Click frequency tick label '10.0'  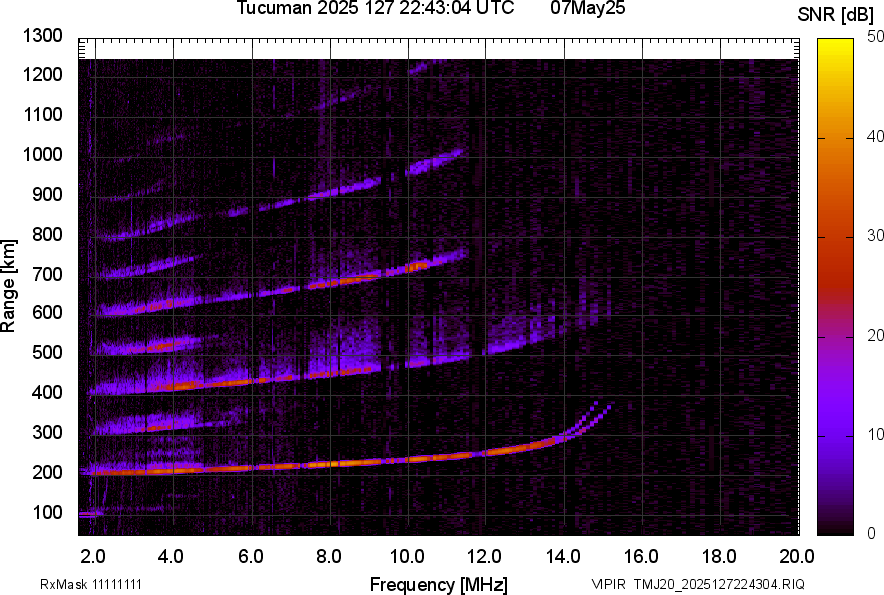407,557
